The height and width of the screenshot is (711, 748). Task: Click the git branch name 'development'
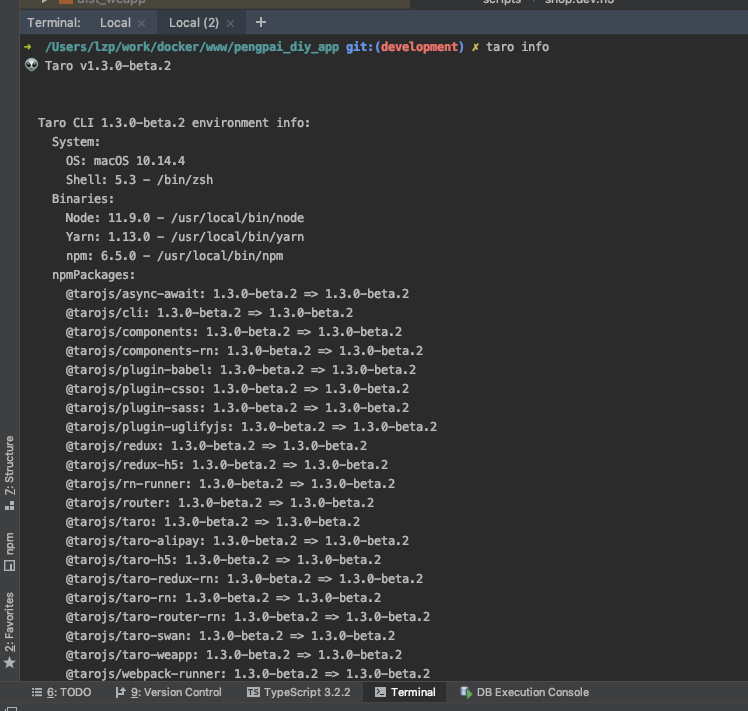419,47
